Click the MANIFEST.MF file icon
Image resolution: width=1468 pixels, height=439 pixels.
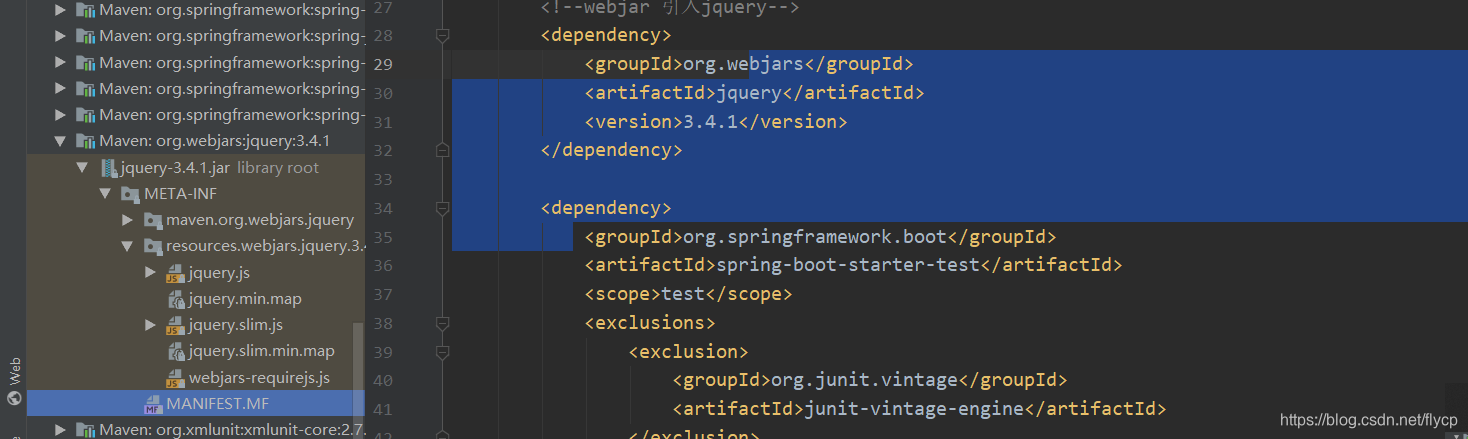click(152, 404)
